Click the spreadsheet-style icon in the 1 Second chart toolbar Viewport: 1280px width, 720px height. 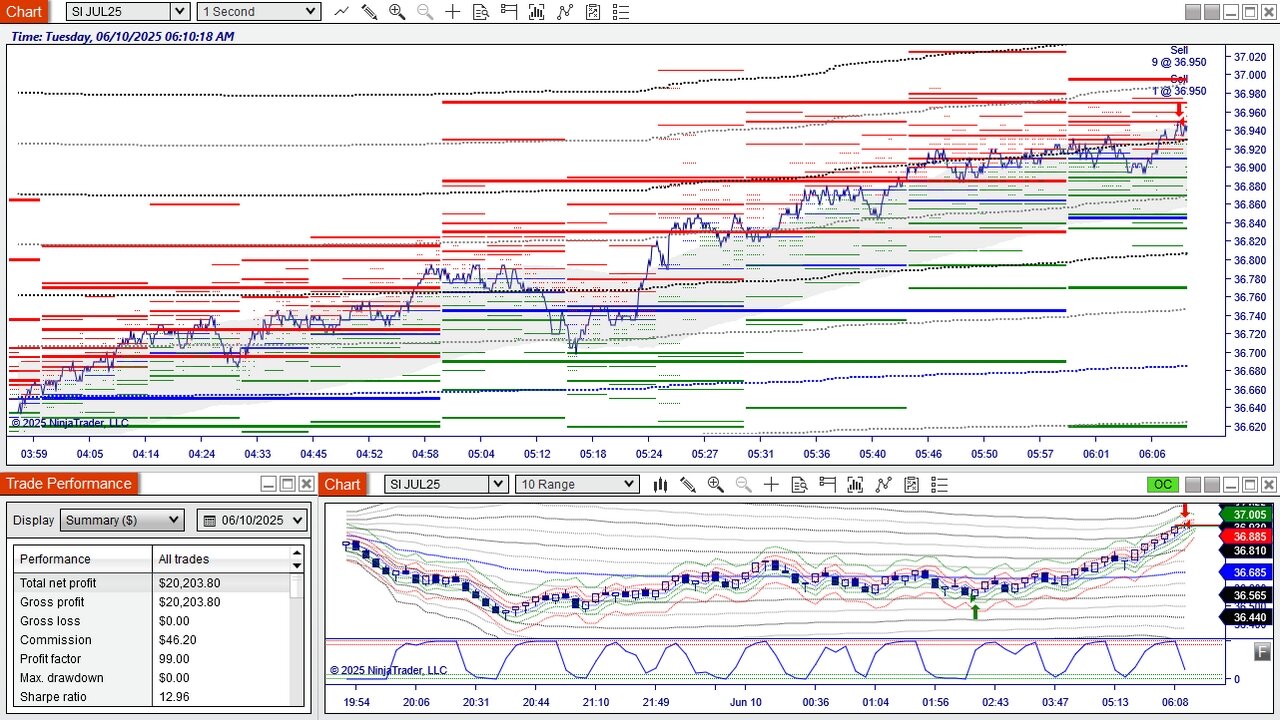[x=593, y=12]
